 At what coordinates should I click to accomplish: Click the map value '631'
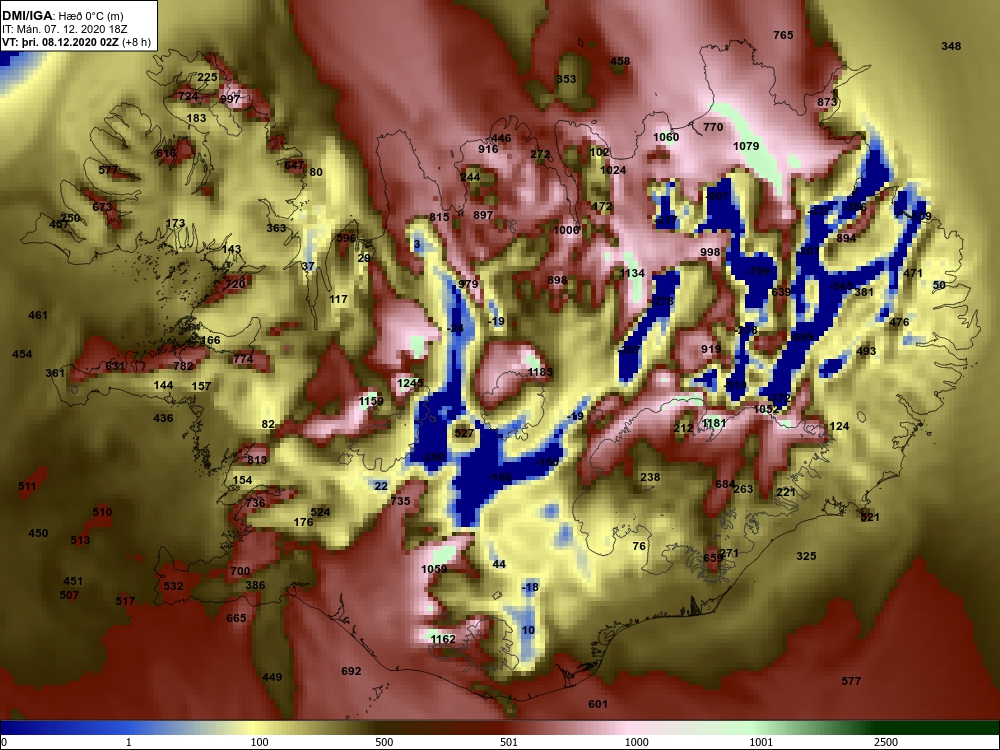click(115, 365)
